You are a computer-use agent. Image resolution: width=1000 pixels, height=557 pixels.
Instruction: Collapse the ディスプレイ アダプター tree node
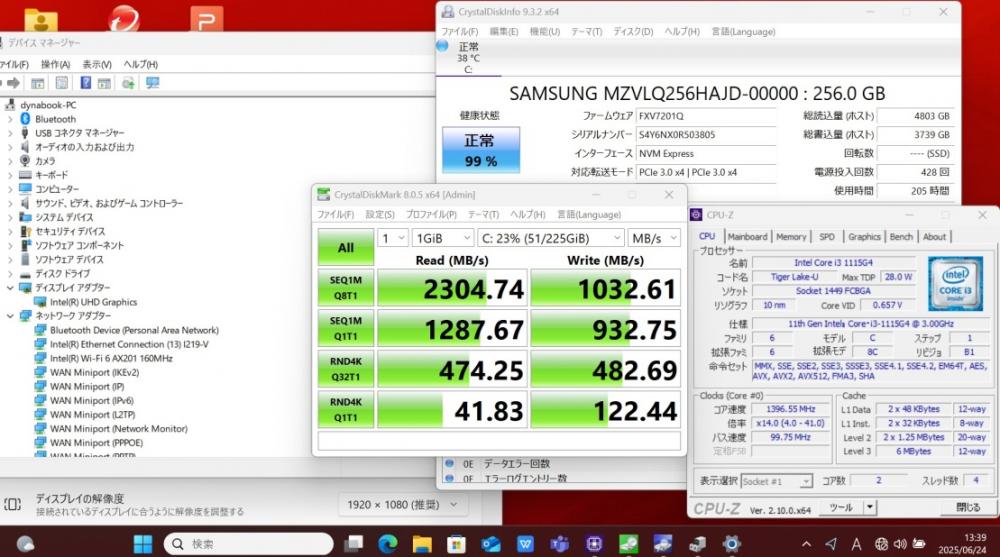[10, 288]
